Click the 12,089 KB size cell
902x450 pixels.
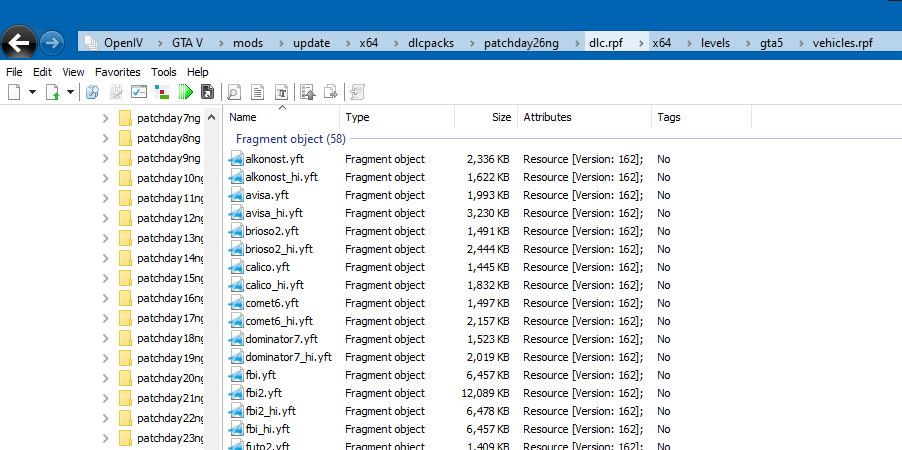(485, 393)
